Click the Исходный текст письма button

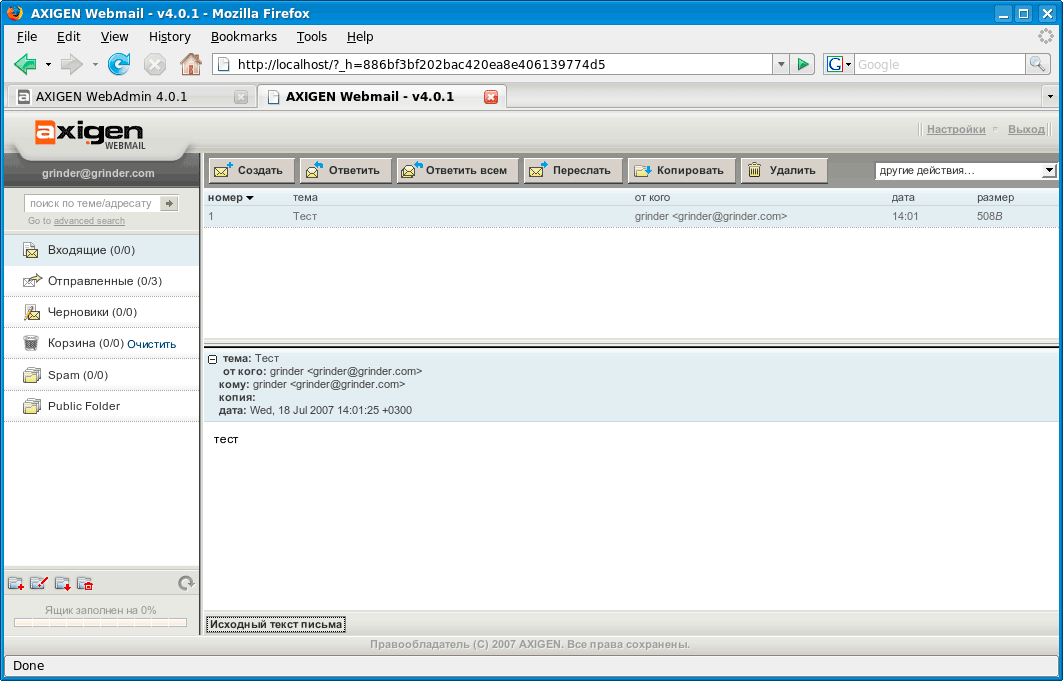point(276,624)
